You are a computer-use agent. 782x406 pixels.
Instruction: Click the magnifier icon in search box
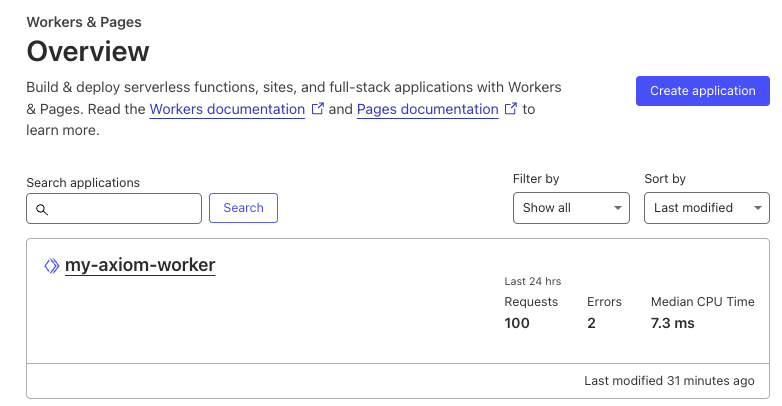(42, 209)
